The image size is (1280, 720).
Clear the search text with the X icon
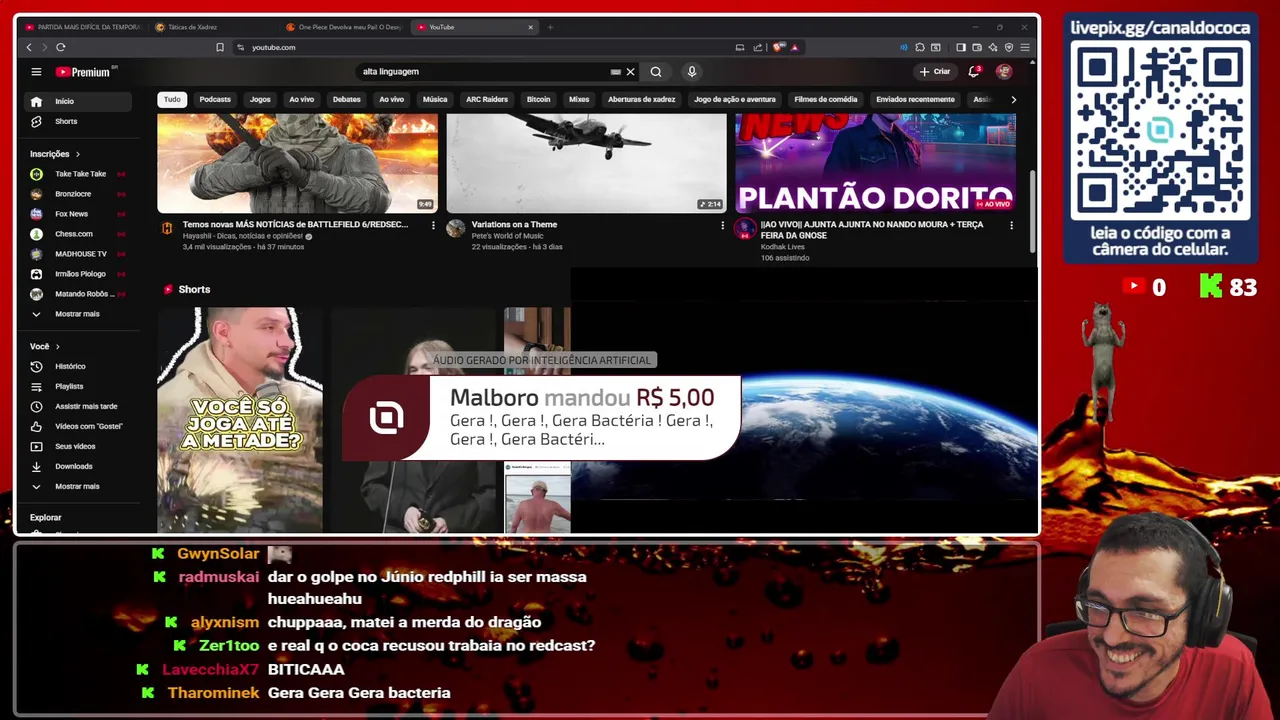(x=630, y=72)
